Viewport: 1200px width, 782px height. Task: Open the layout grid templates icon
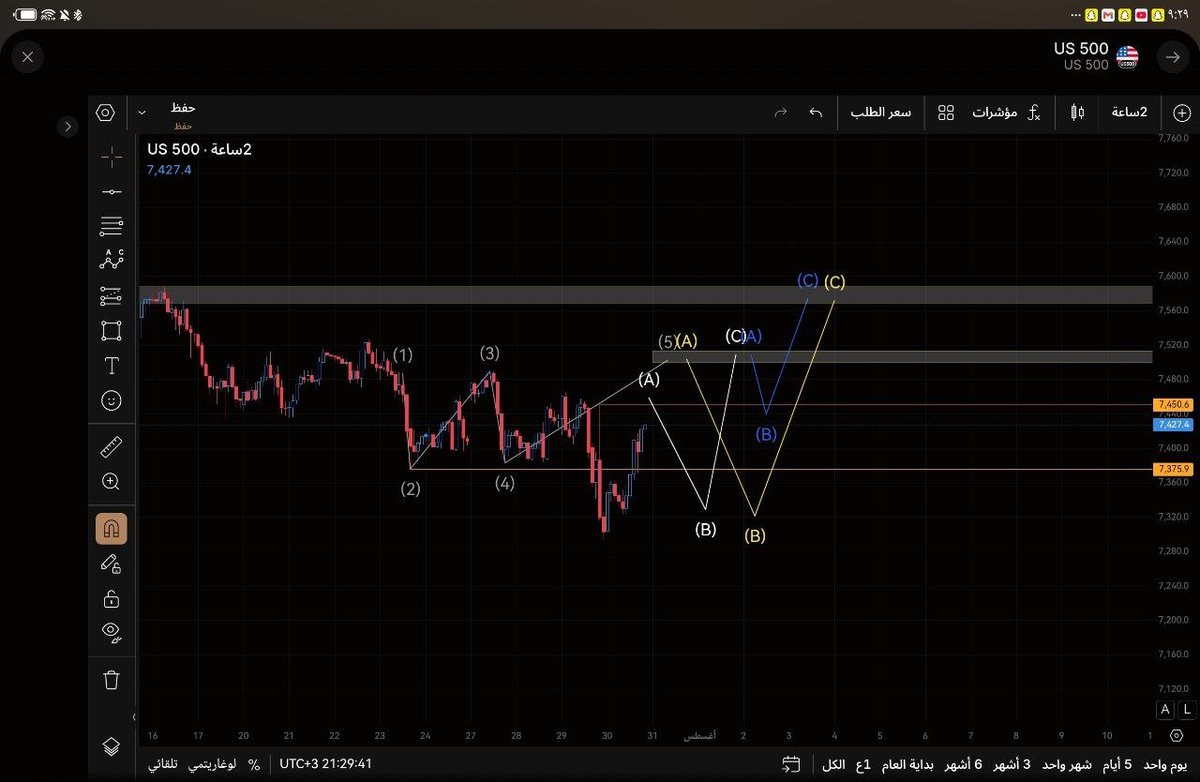point(946,112)
